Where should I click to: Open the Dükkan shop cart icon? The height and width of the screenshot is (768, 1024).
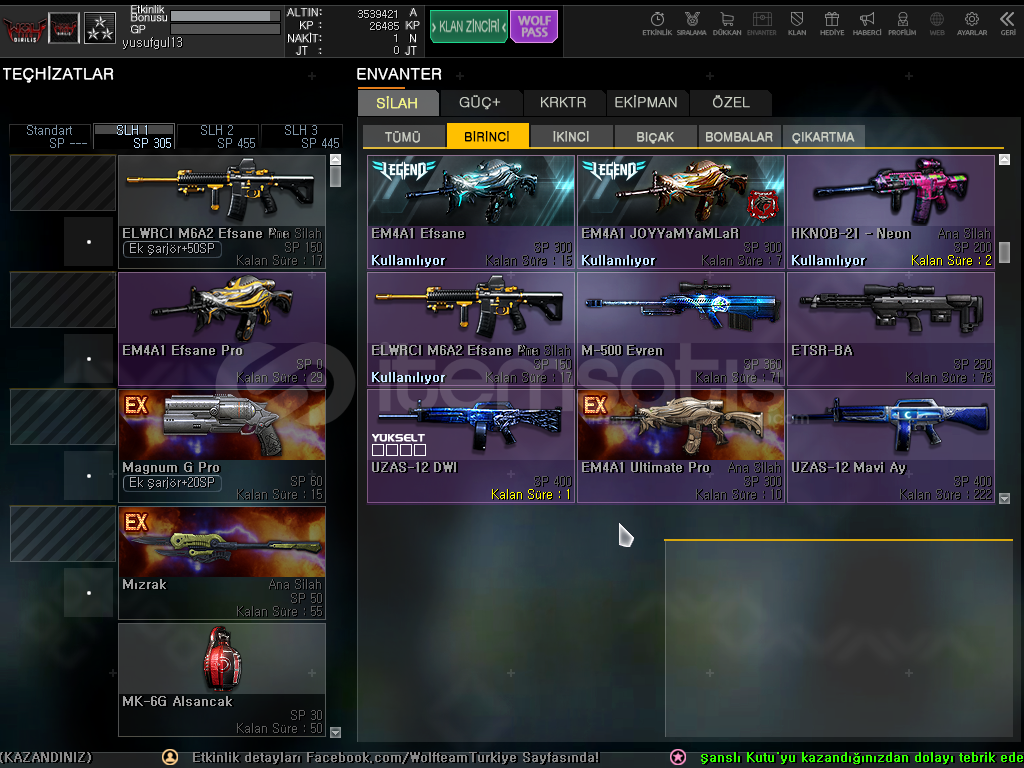(727, 24)
